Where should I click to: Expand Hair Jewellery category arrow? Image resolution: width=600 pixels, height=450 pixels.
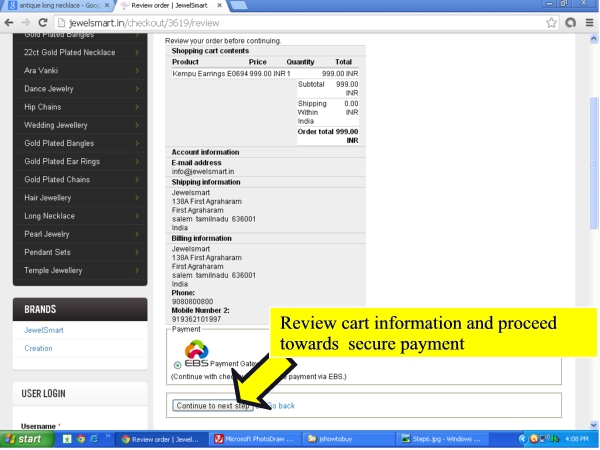click(137, 198)
